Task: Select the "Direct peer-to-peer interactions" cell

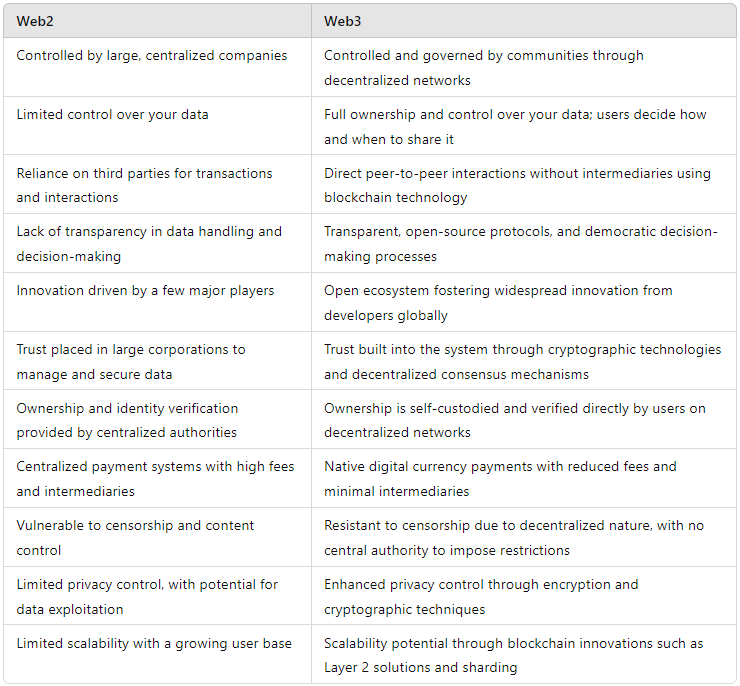Action: [517, 185]
